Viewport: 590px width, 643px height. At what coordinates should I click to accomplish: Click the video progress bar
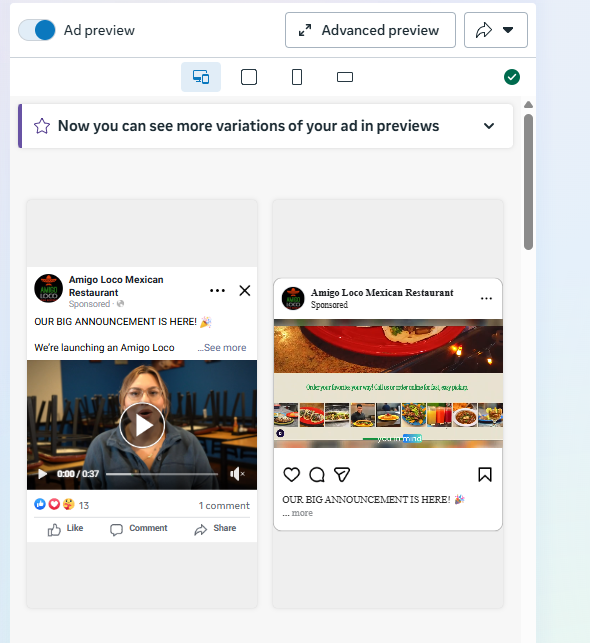(162, 474)
